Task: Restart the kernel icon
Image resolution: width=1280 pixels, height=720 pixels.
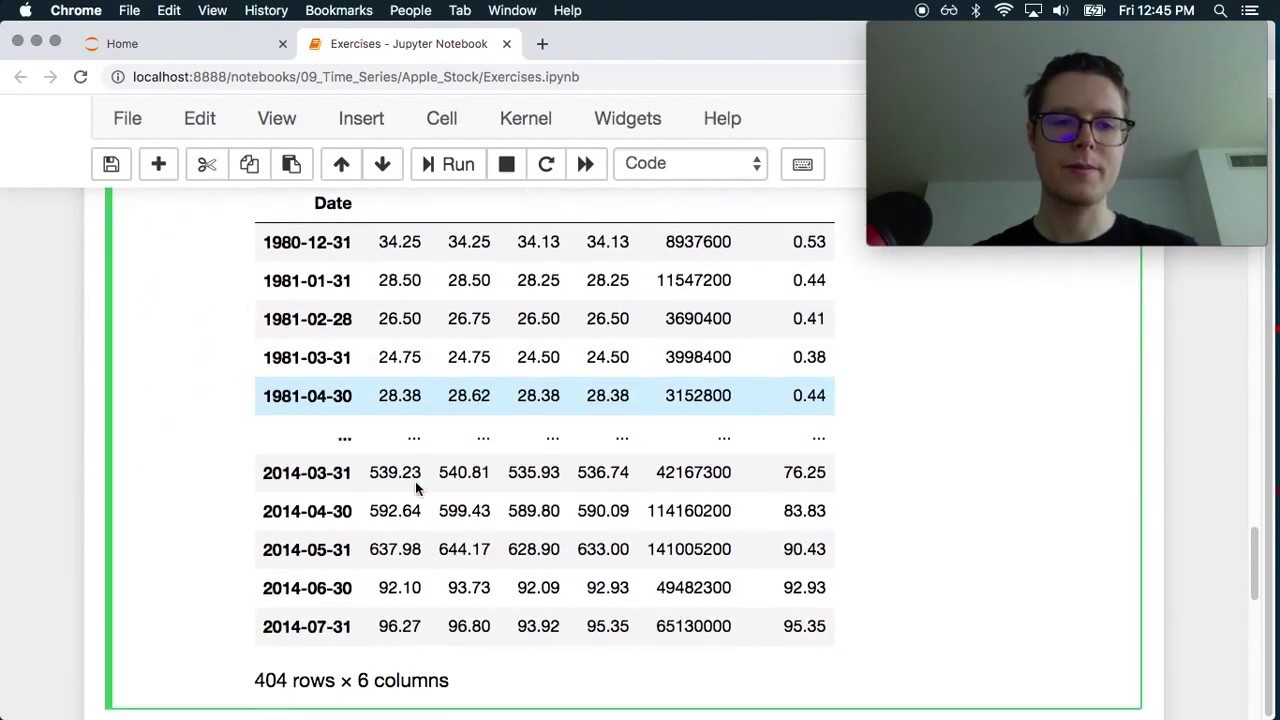Action: [546, 164]
